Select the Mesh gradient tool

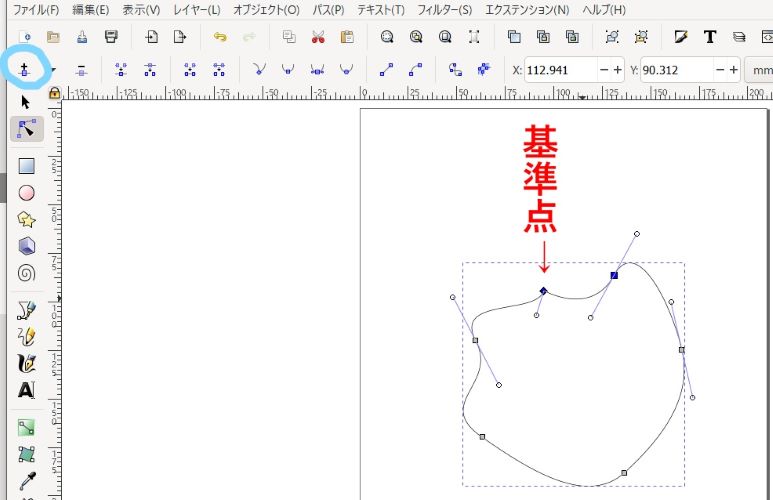[27, 454]
